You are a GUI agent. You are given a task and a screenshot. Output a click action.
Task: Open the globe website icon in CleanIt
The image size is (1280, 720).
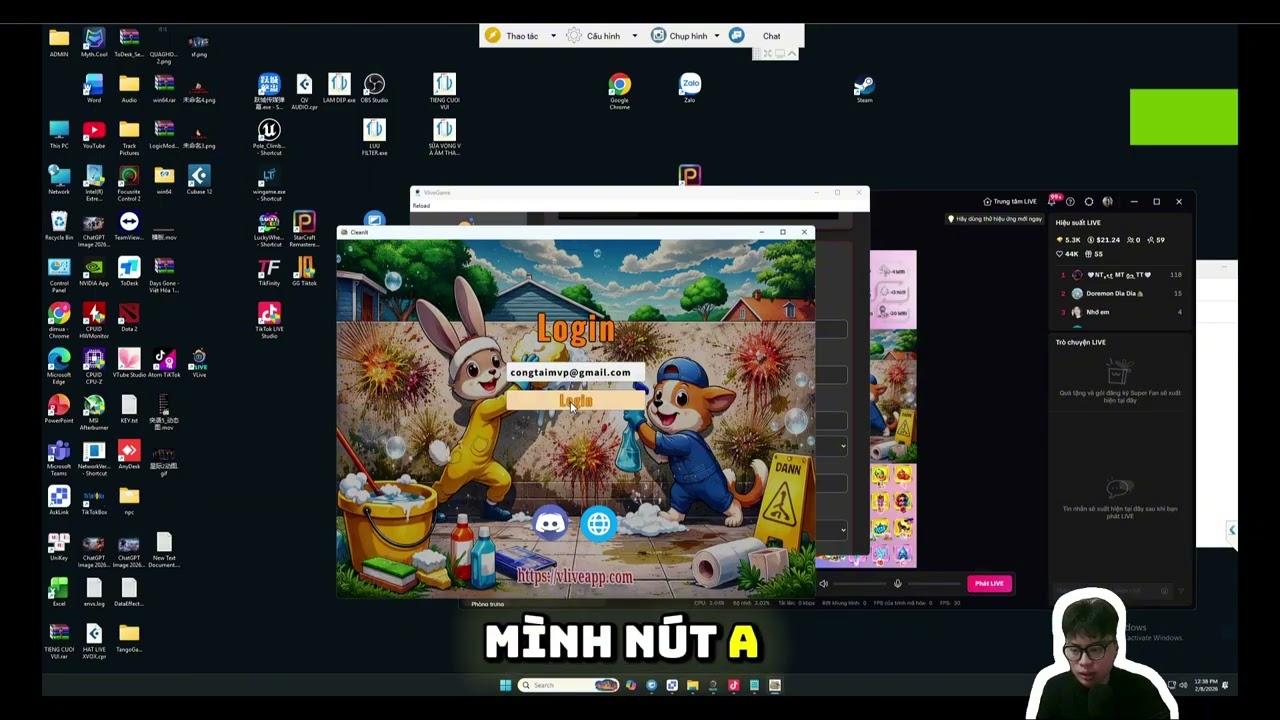tap(599, 523)
